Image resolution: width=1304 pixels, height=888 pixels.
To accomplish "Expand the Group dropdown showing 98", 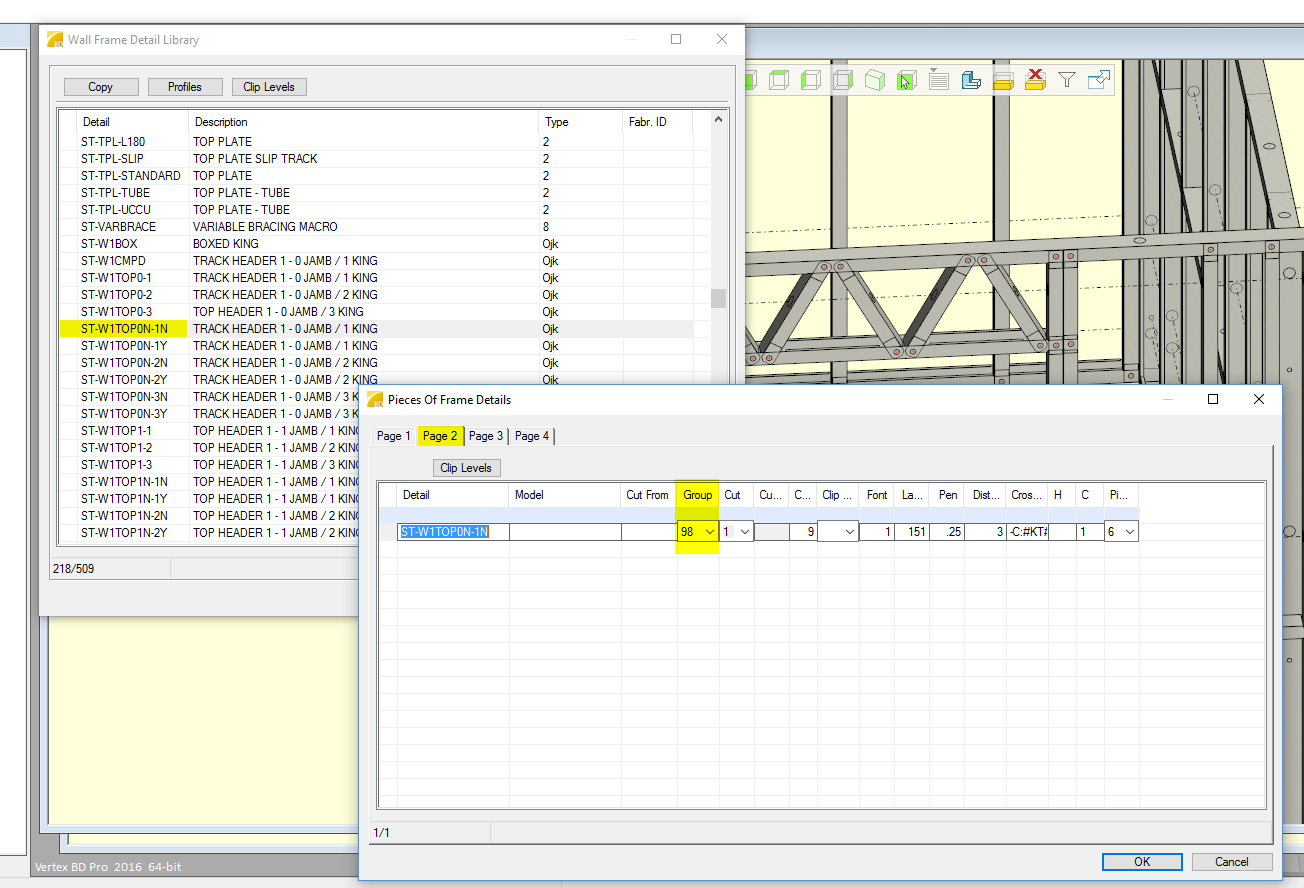I will tap(709, 532).
